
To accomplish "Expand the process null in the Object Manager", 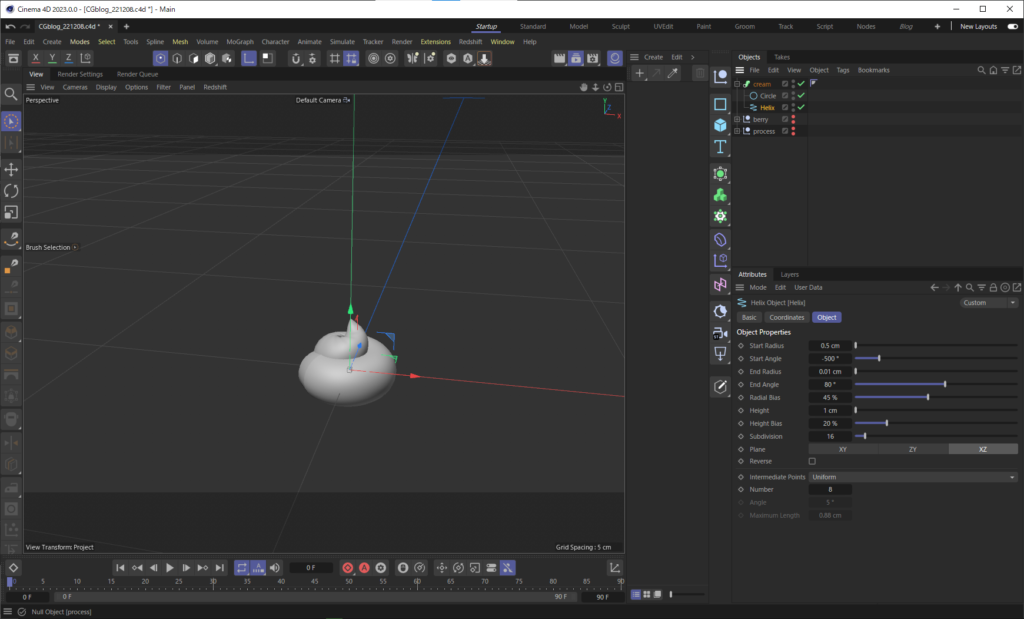I will 738,131.
